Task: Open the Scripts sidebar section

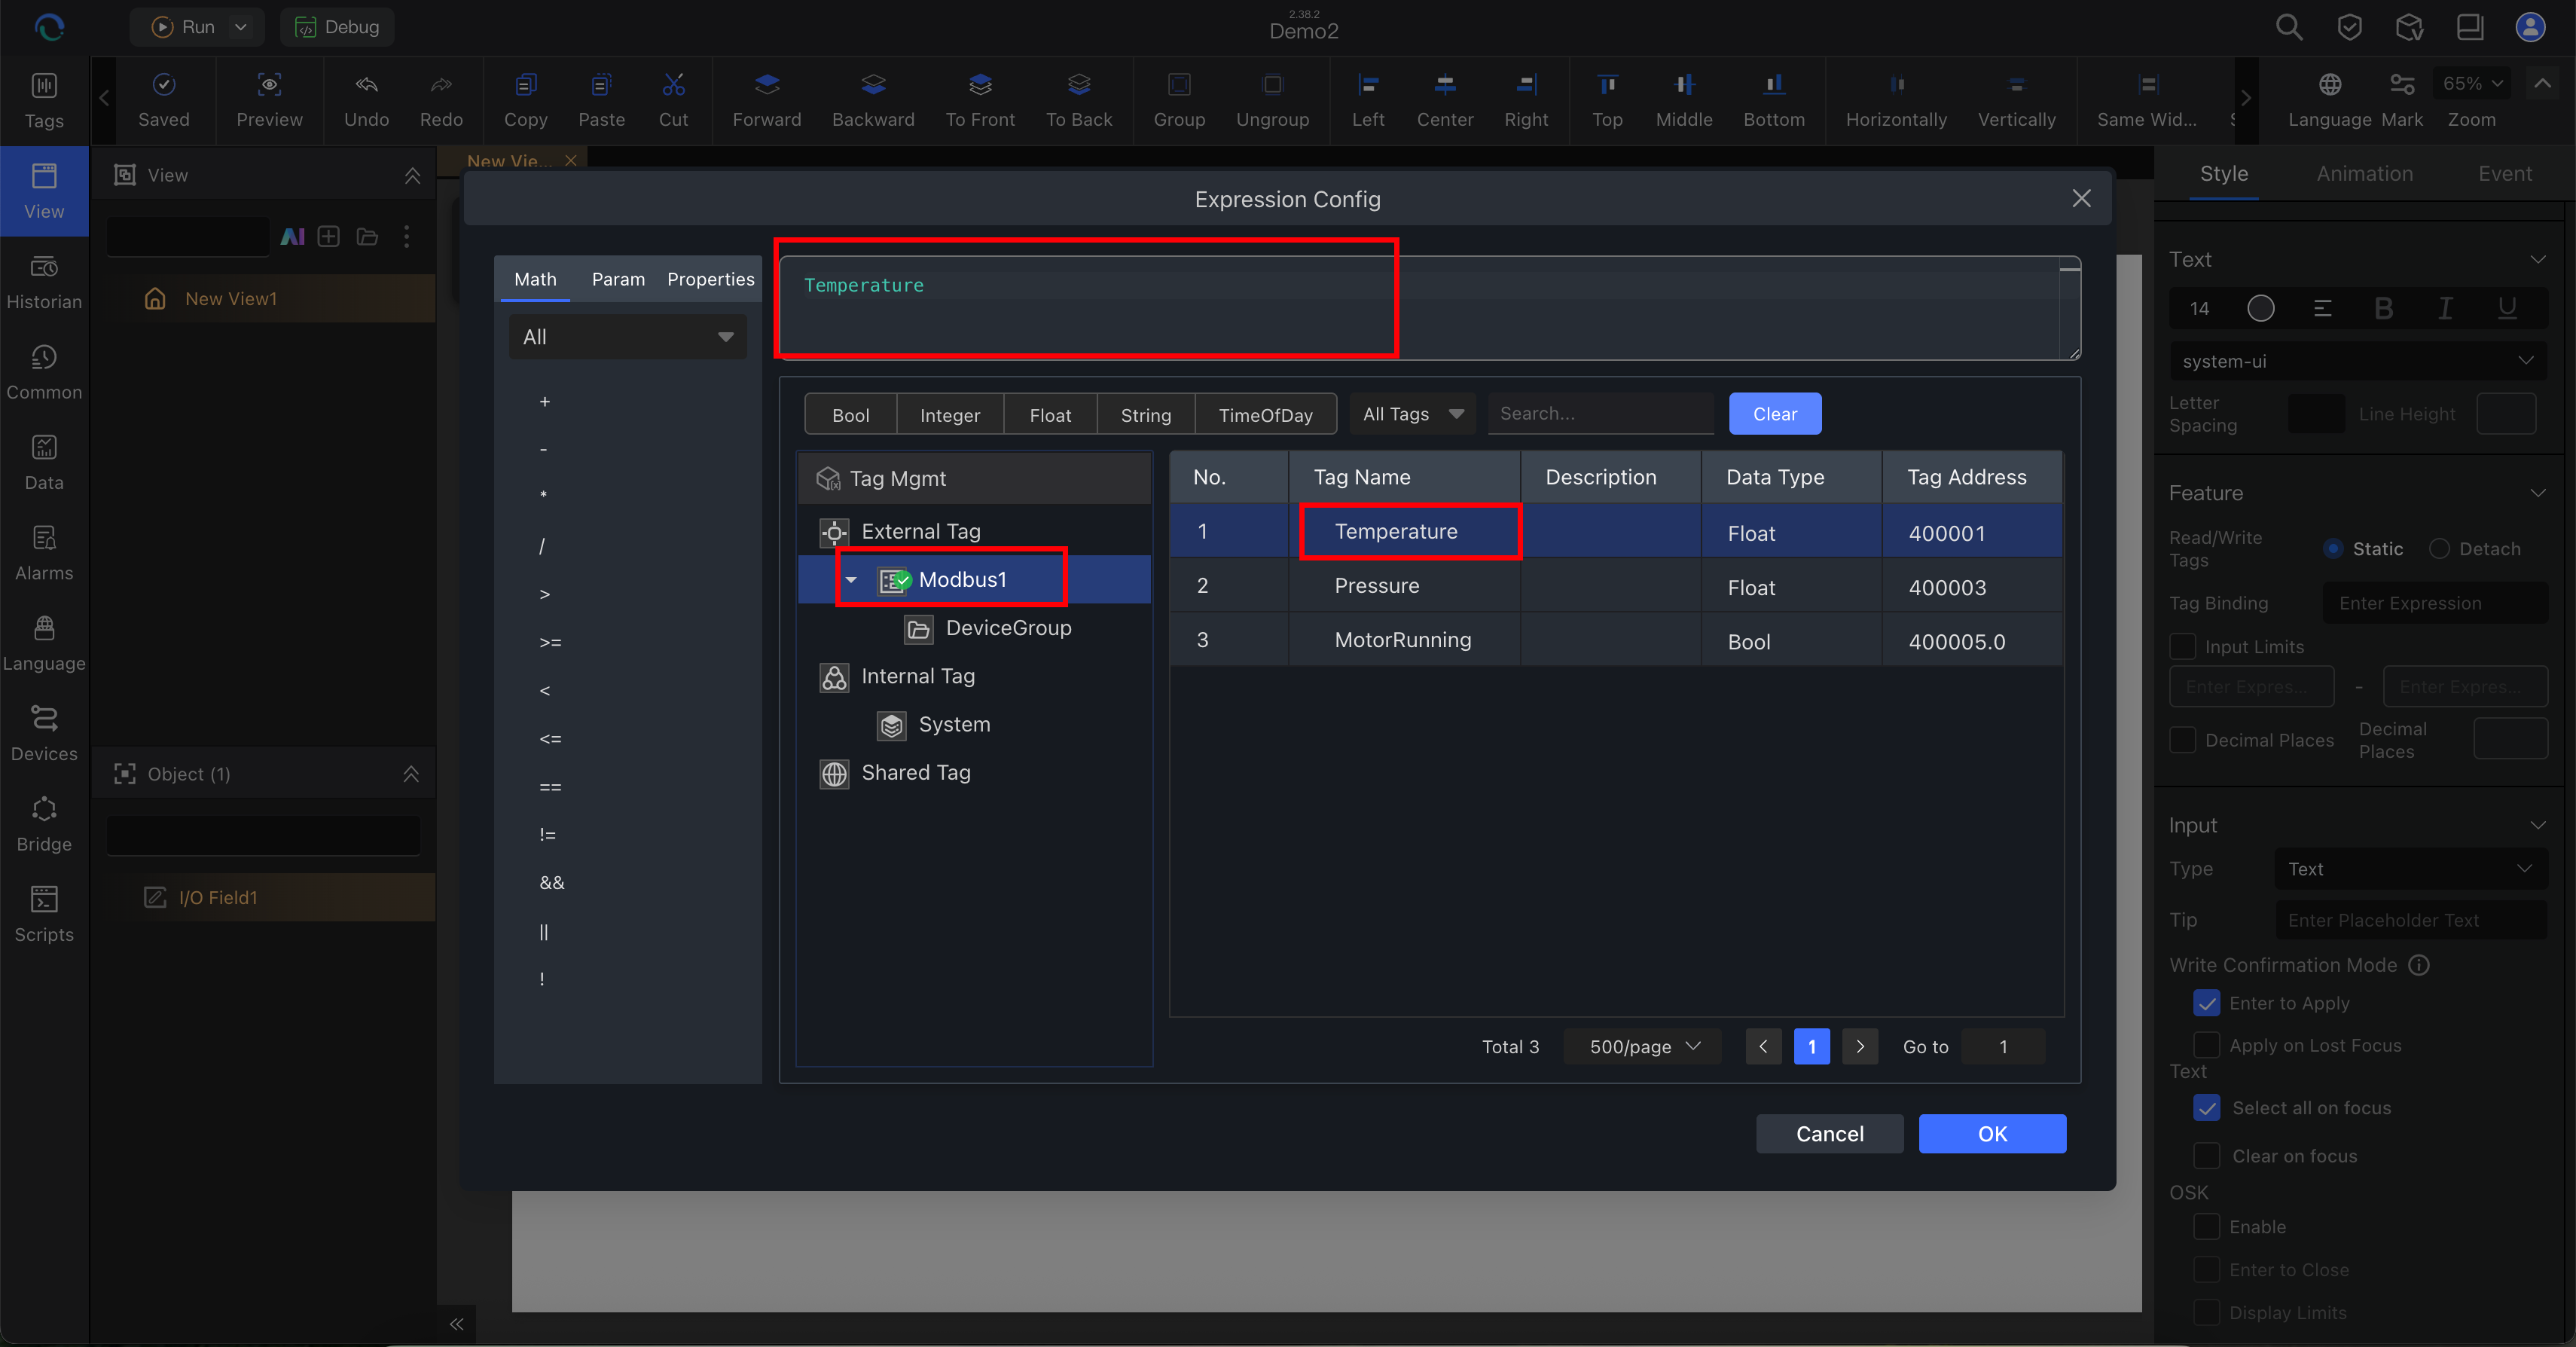Action: point(44,914)
